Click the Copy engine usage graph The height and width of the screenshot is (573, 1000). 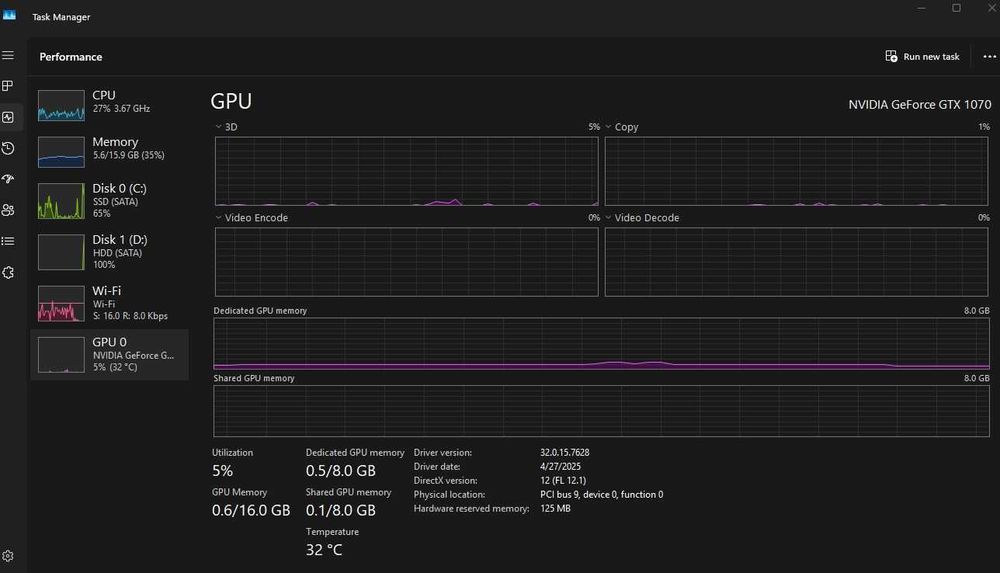(x=797, y=171)
